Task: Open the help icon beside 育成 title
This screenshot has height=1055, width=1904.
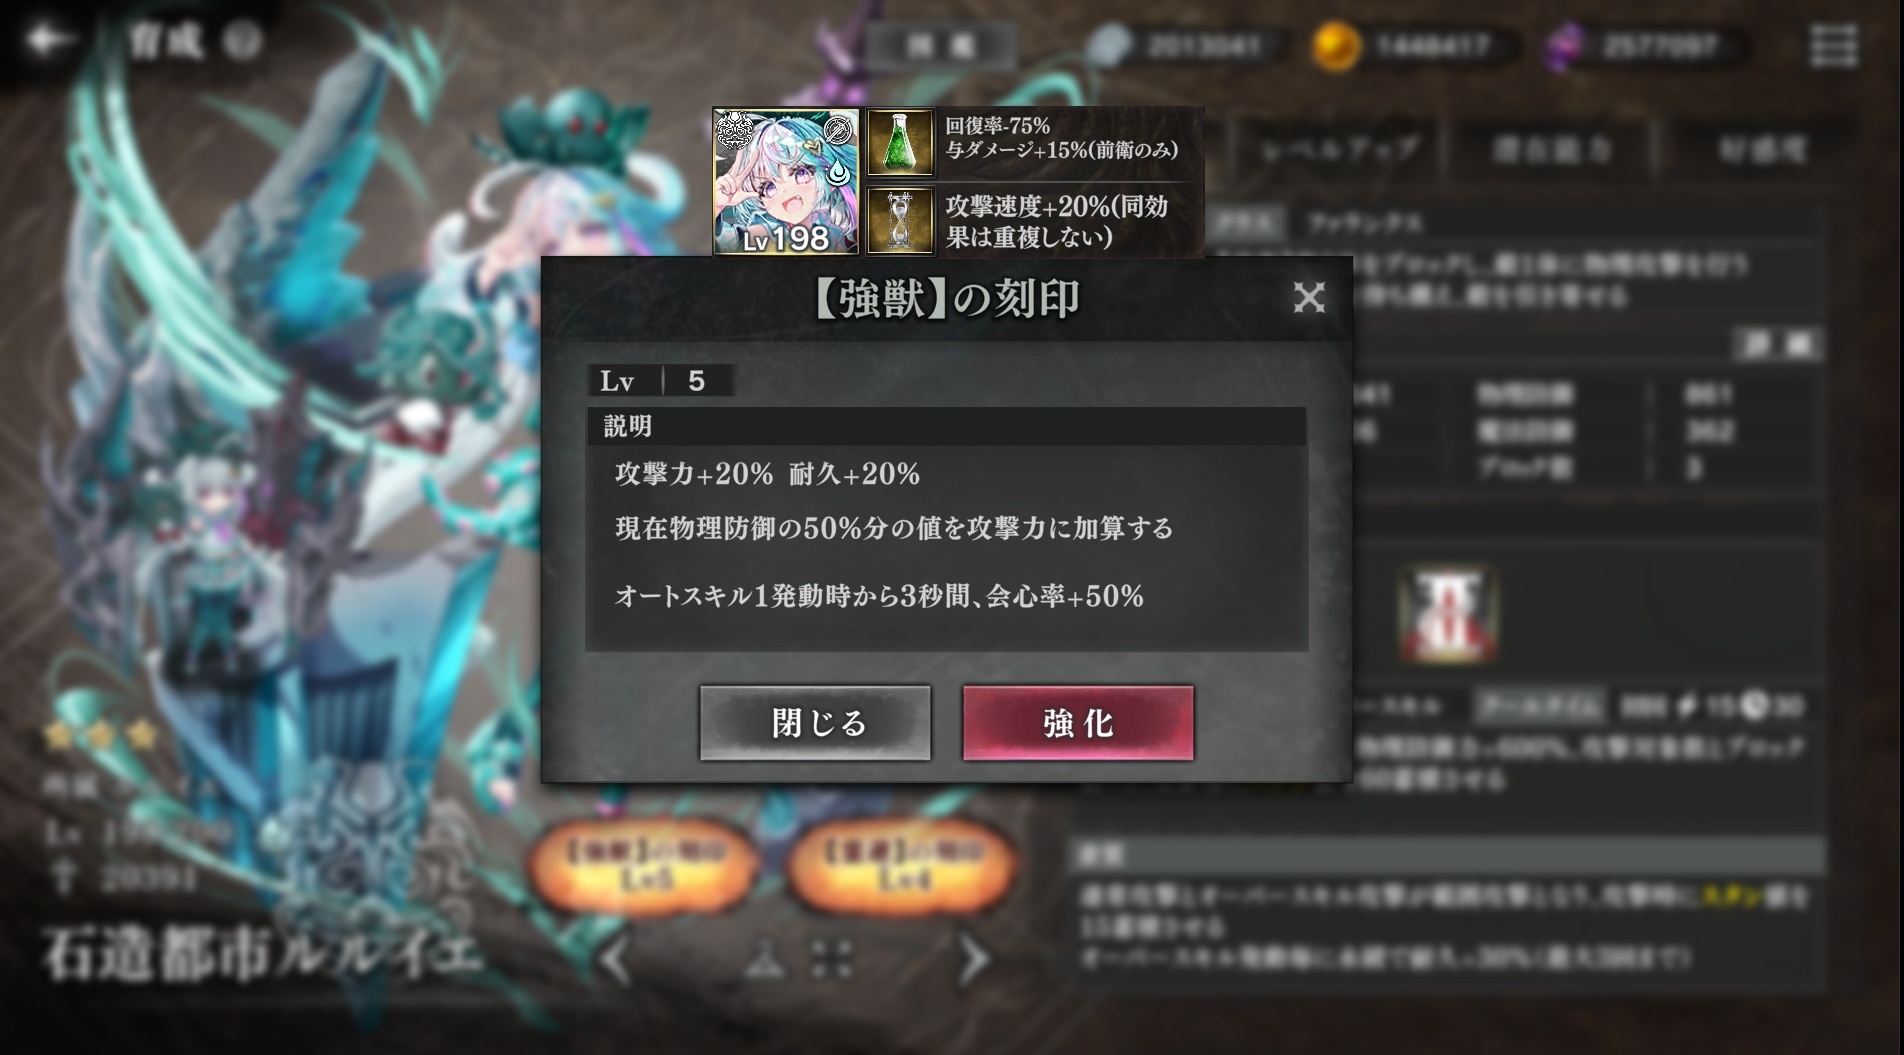Action: click(241, 41)
